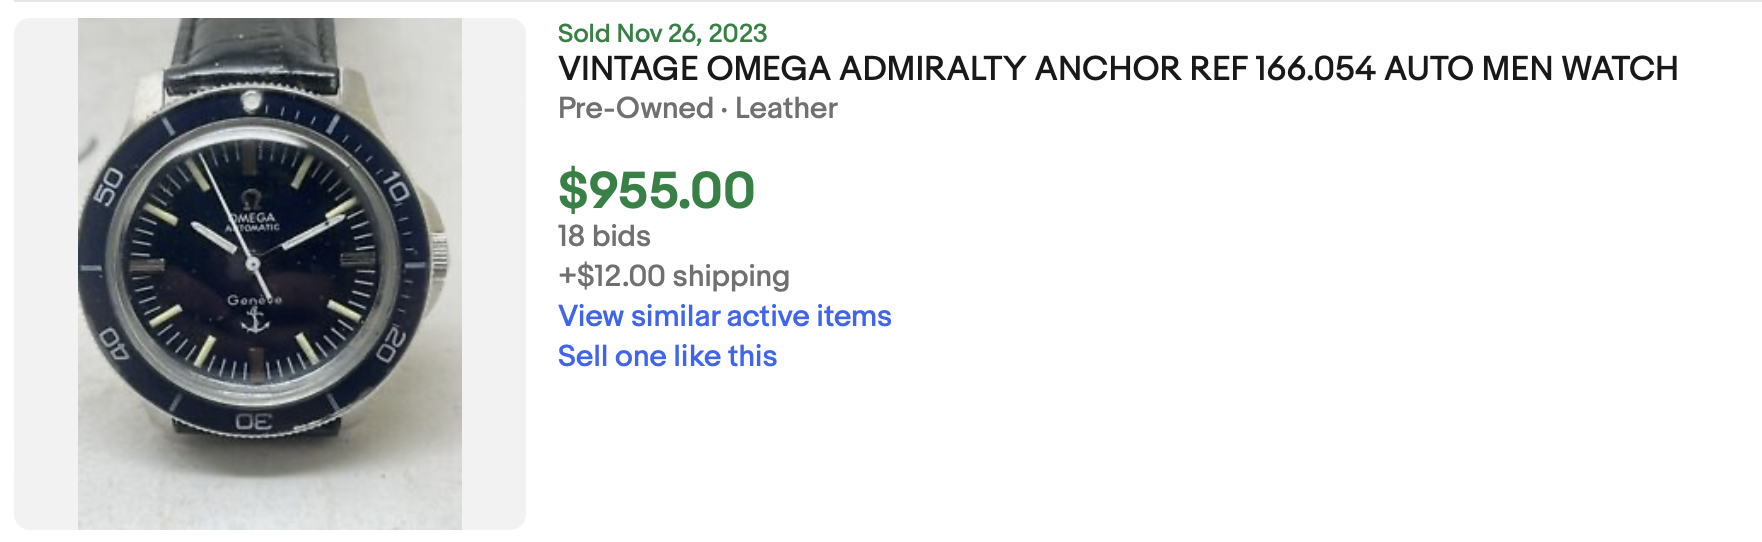Click the 10 marking on the bezel
Viewport: 1762px width, 542px height.
click(x=397, y=189)
